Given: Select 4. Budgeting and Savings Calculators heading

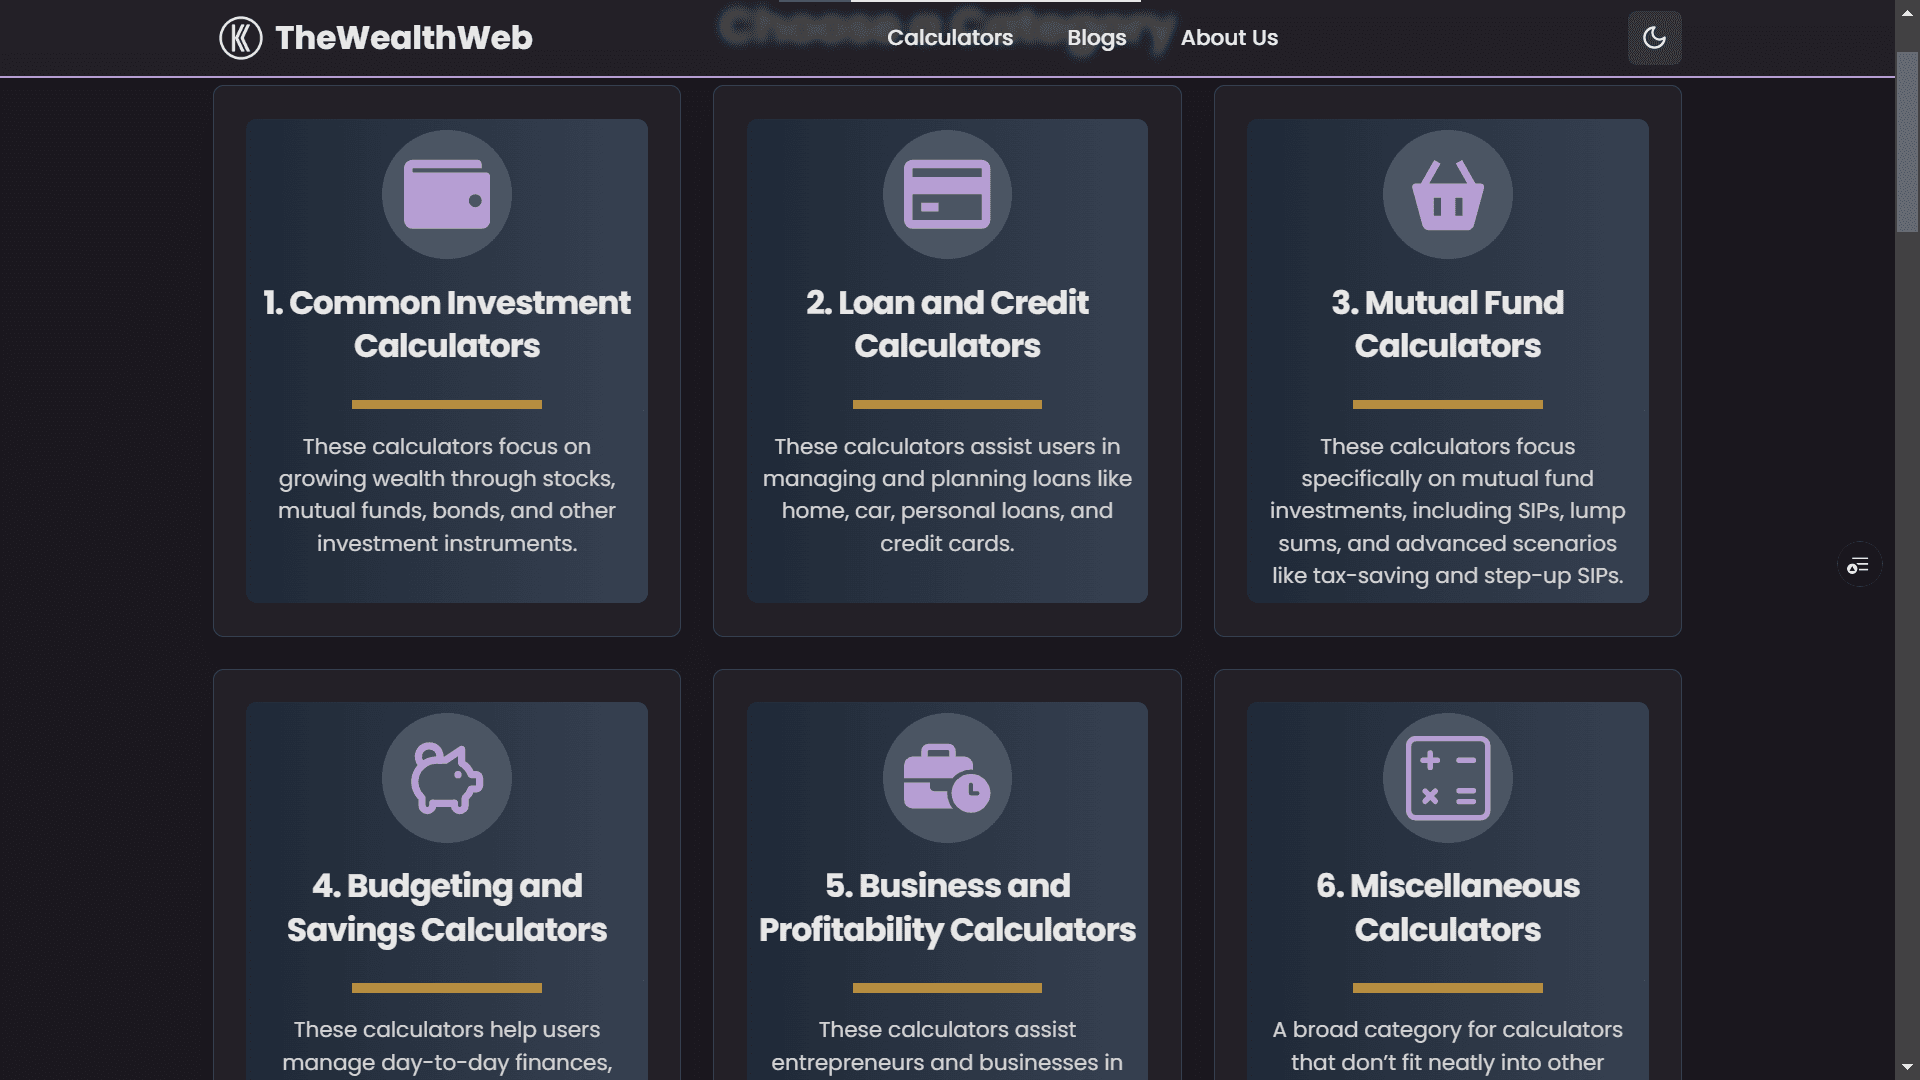Looking at the screenshot, I should [x=447, y=907].
